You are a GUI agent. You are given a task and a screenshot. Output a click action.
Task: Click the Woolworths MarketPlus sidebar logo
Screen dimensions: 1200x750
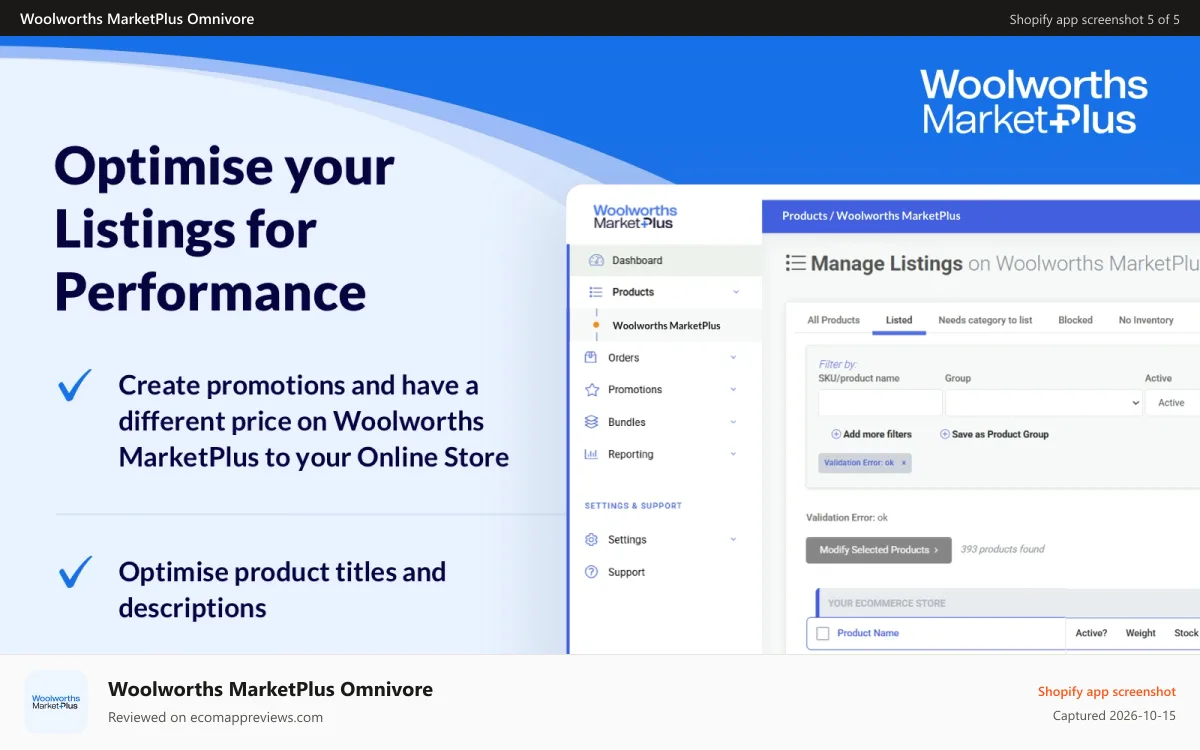tap(635, 216)
